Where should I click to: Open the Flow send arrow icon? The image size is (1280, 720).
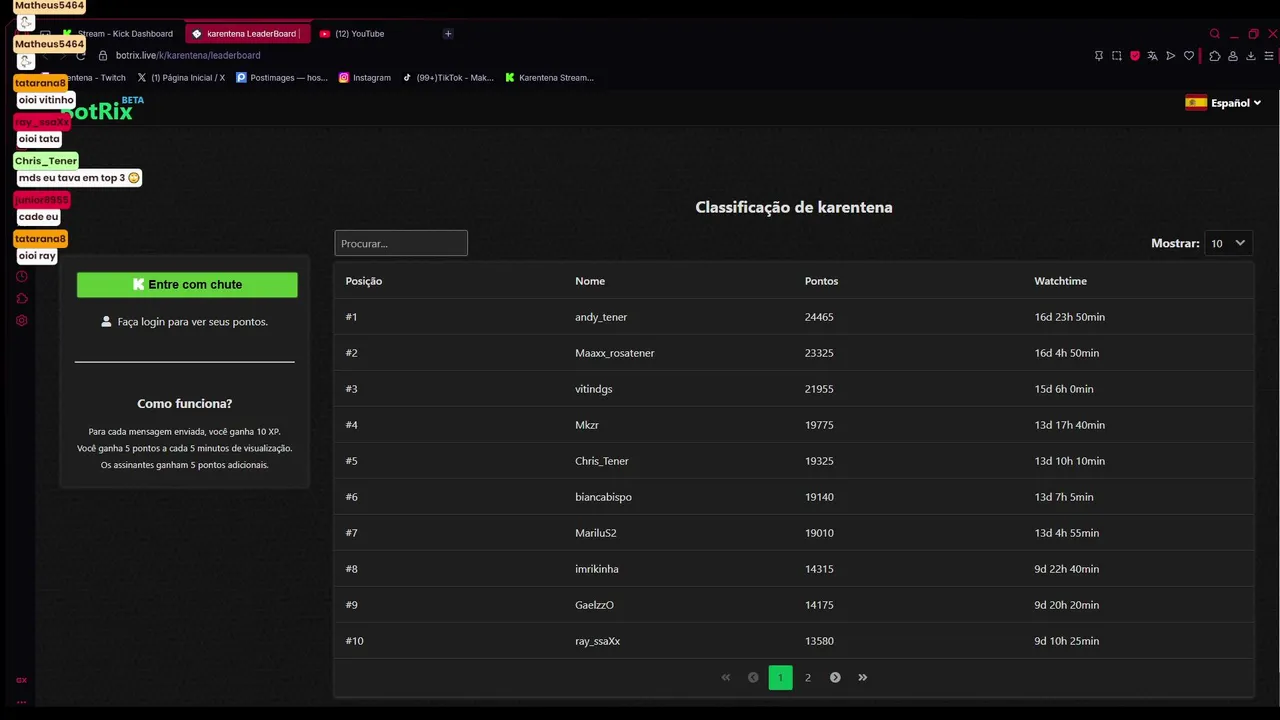(x=1170, y=56)
